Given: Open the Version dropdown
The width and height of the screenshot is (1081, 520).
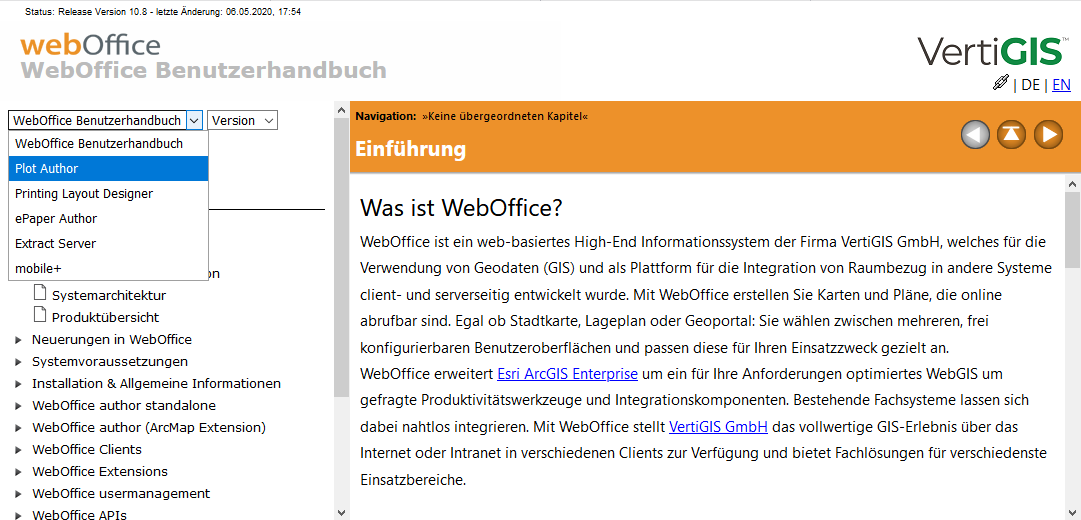Looking at the screenshot, I should point(242,120).
